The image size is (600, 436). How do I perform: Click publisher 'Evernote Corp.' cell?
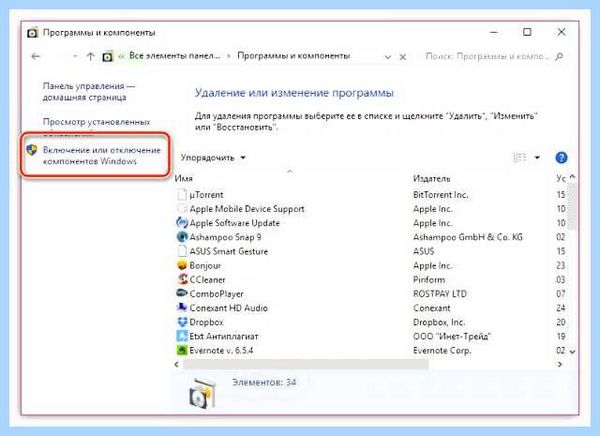click(442, 351)
